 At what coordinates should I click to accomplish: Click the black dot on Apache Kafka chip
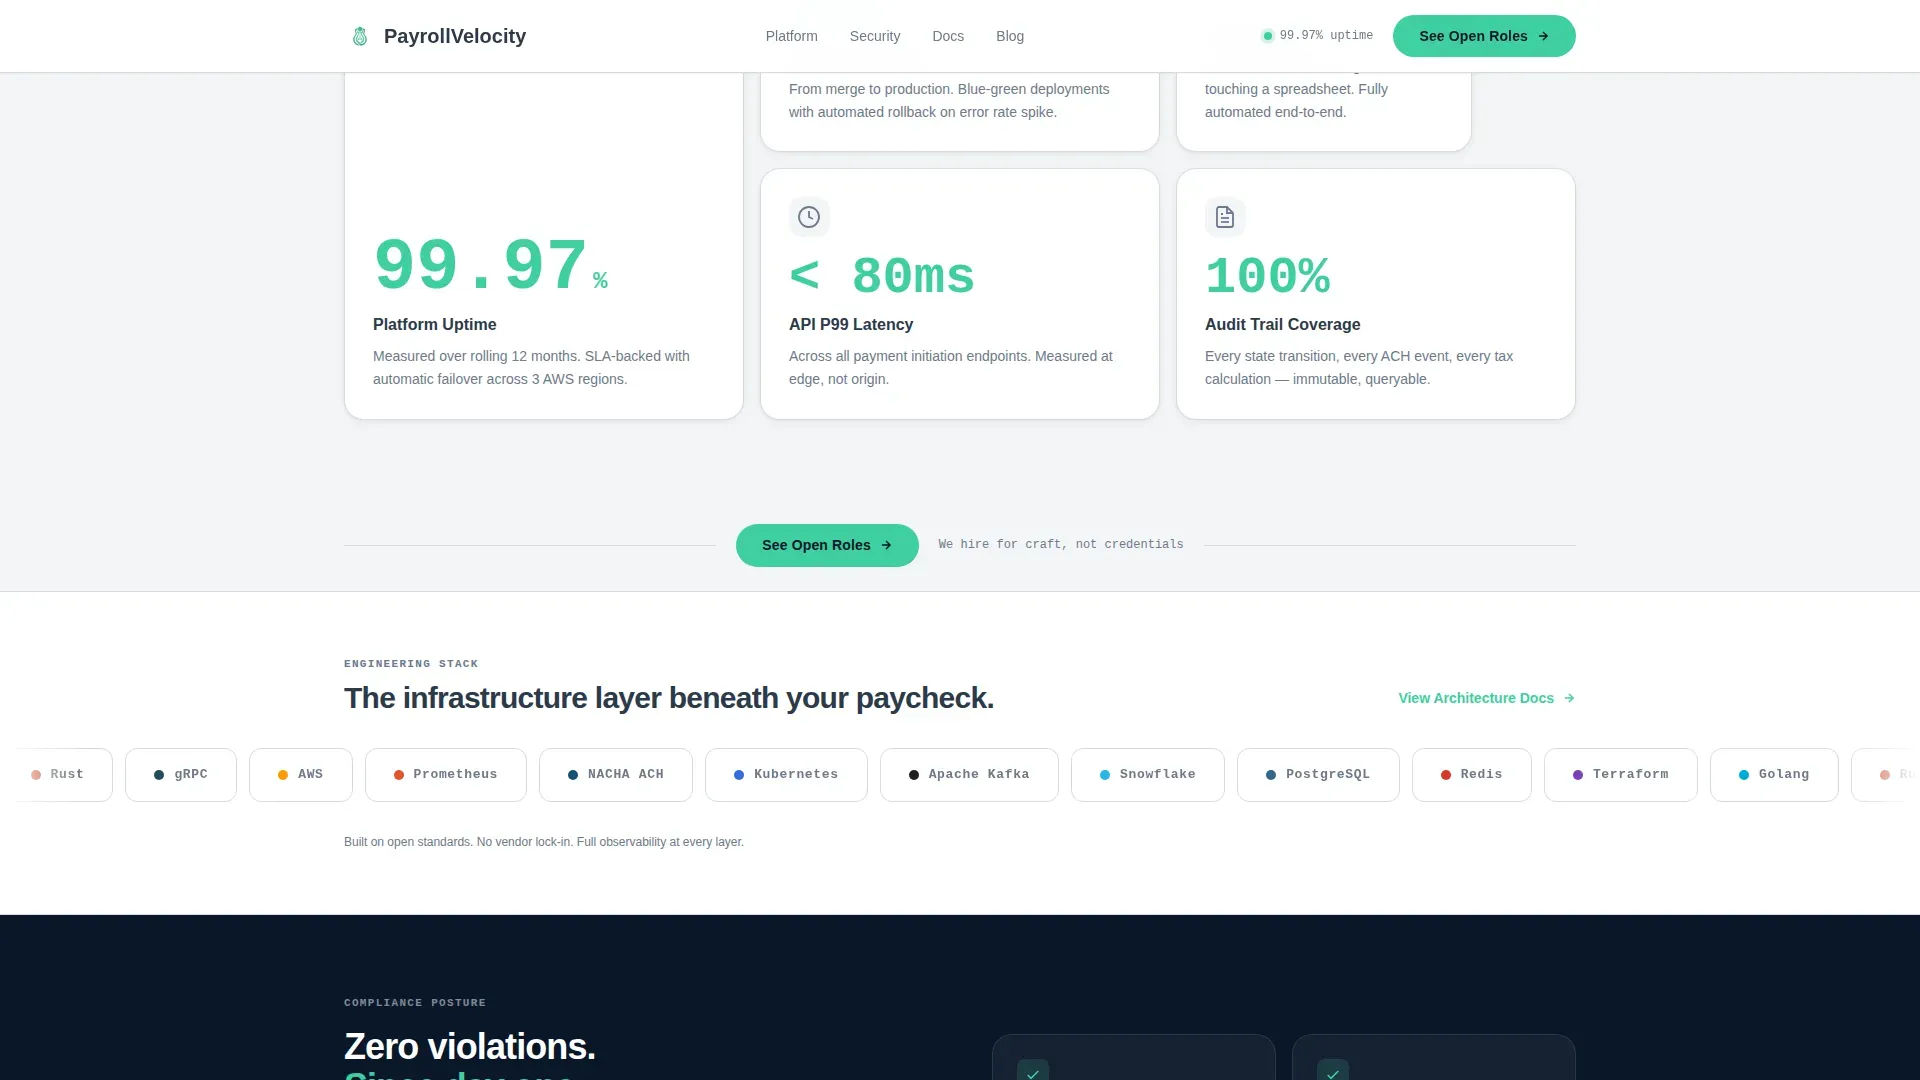pos(914,775)
